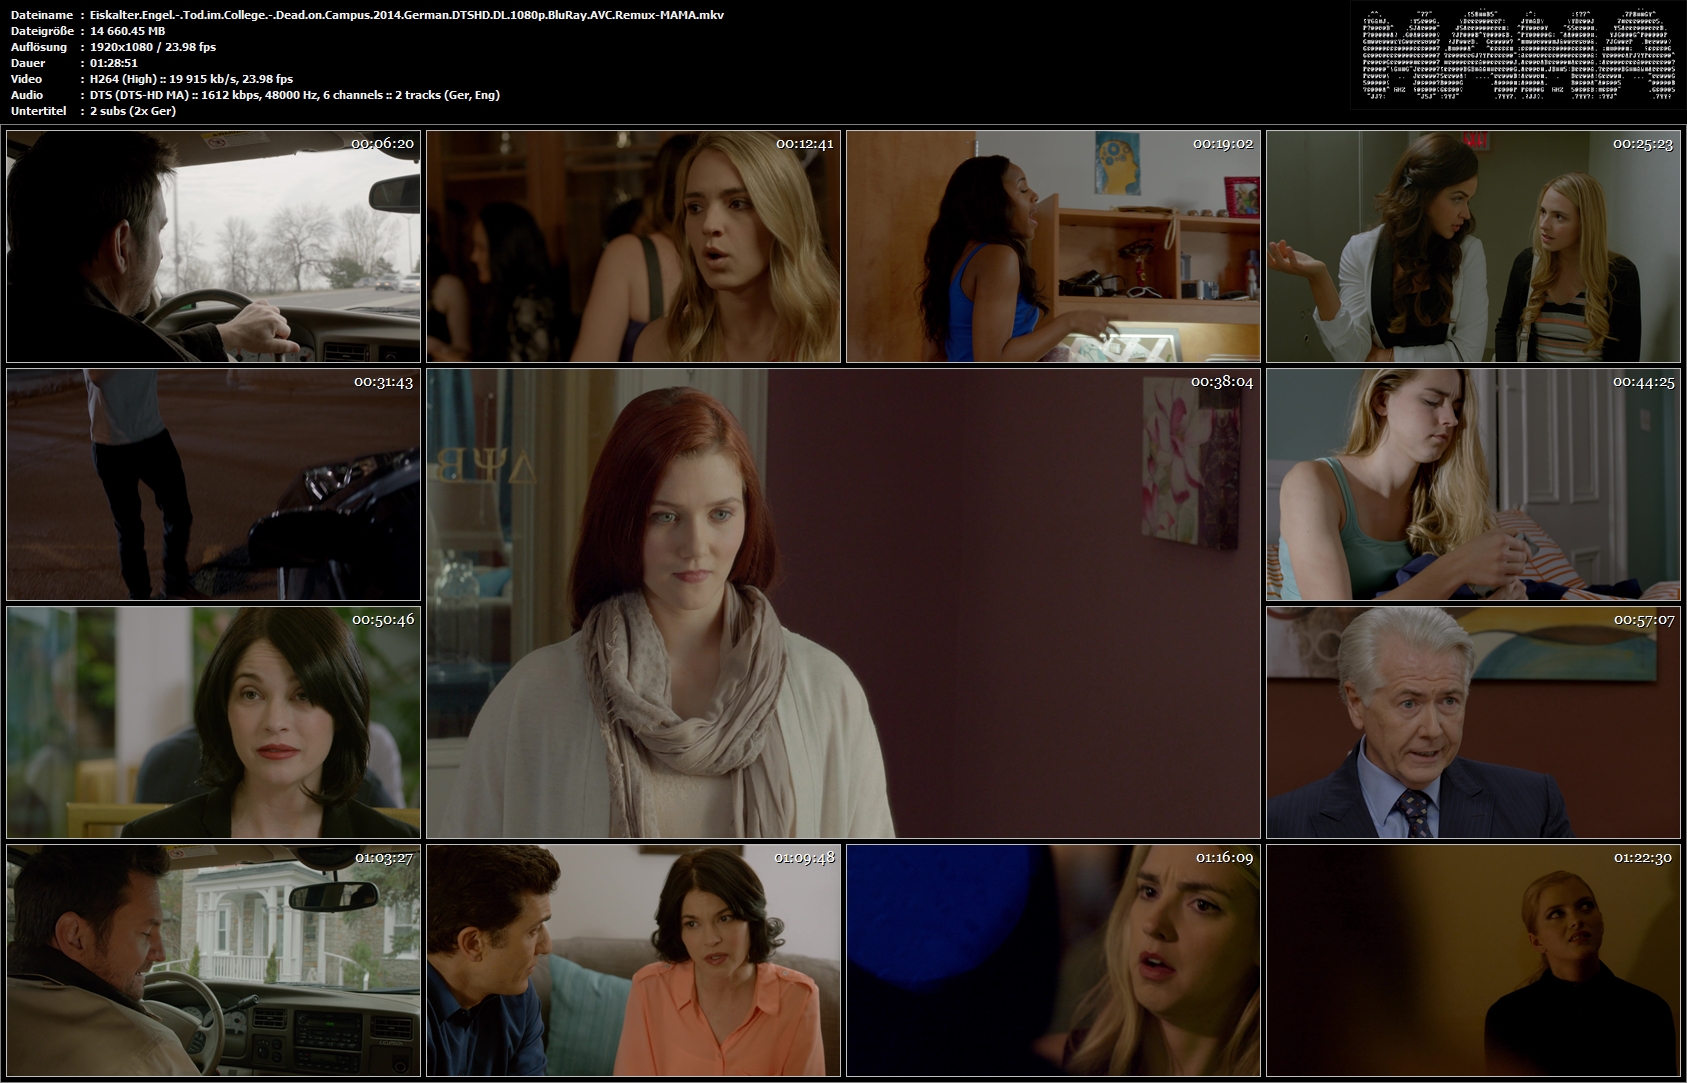Click the frame captured at 00:25:23
Viewport: 1687px width, 1083px height.
tap(1473, 246)
